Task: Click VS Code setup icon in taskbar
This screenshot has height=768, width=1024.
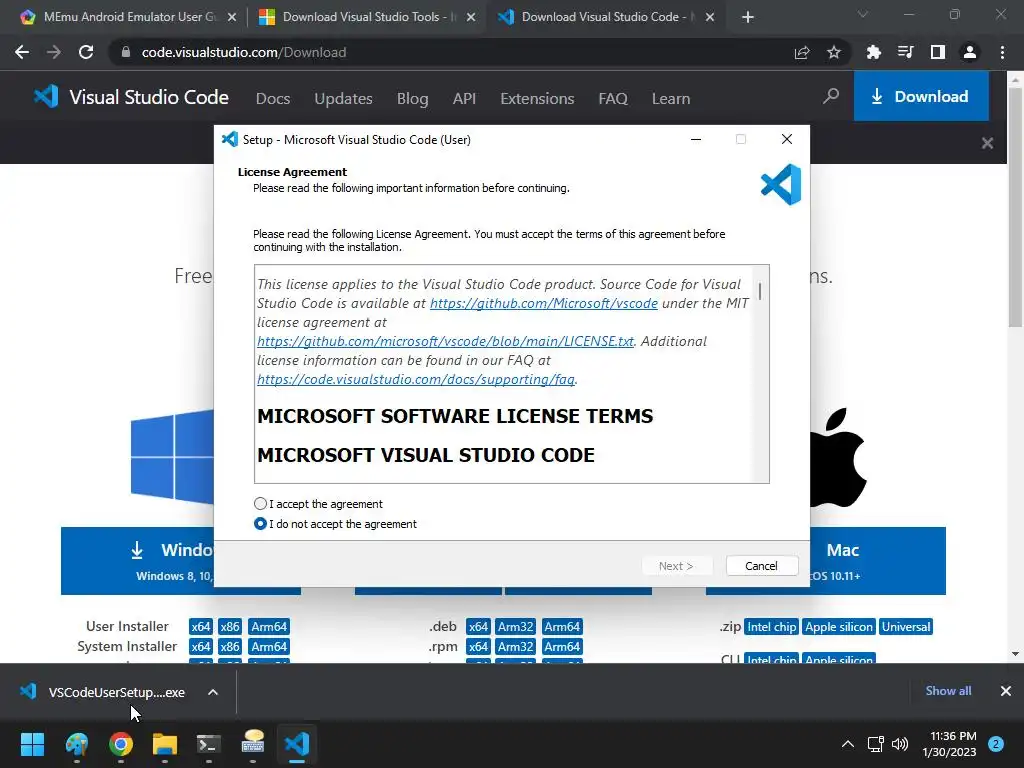Action: [297, 744]
